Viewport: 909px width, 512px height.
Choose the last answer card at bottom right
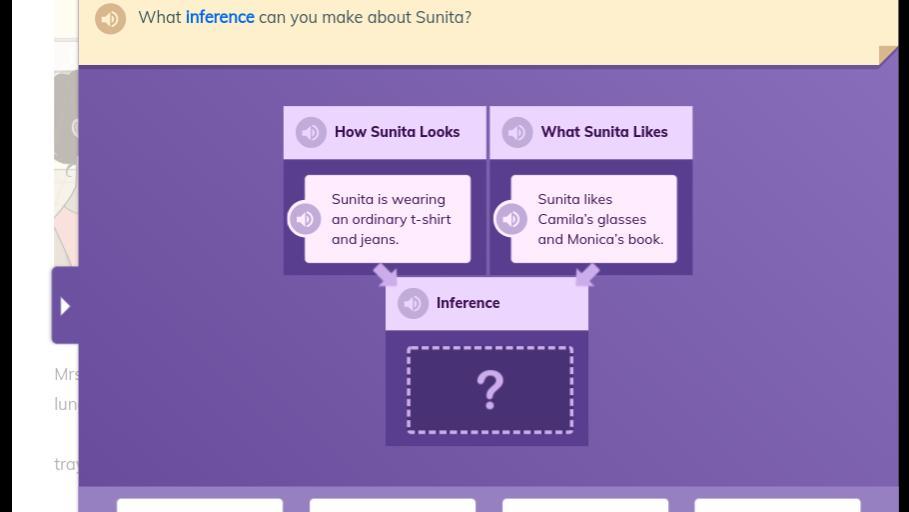pos(777,505)
